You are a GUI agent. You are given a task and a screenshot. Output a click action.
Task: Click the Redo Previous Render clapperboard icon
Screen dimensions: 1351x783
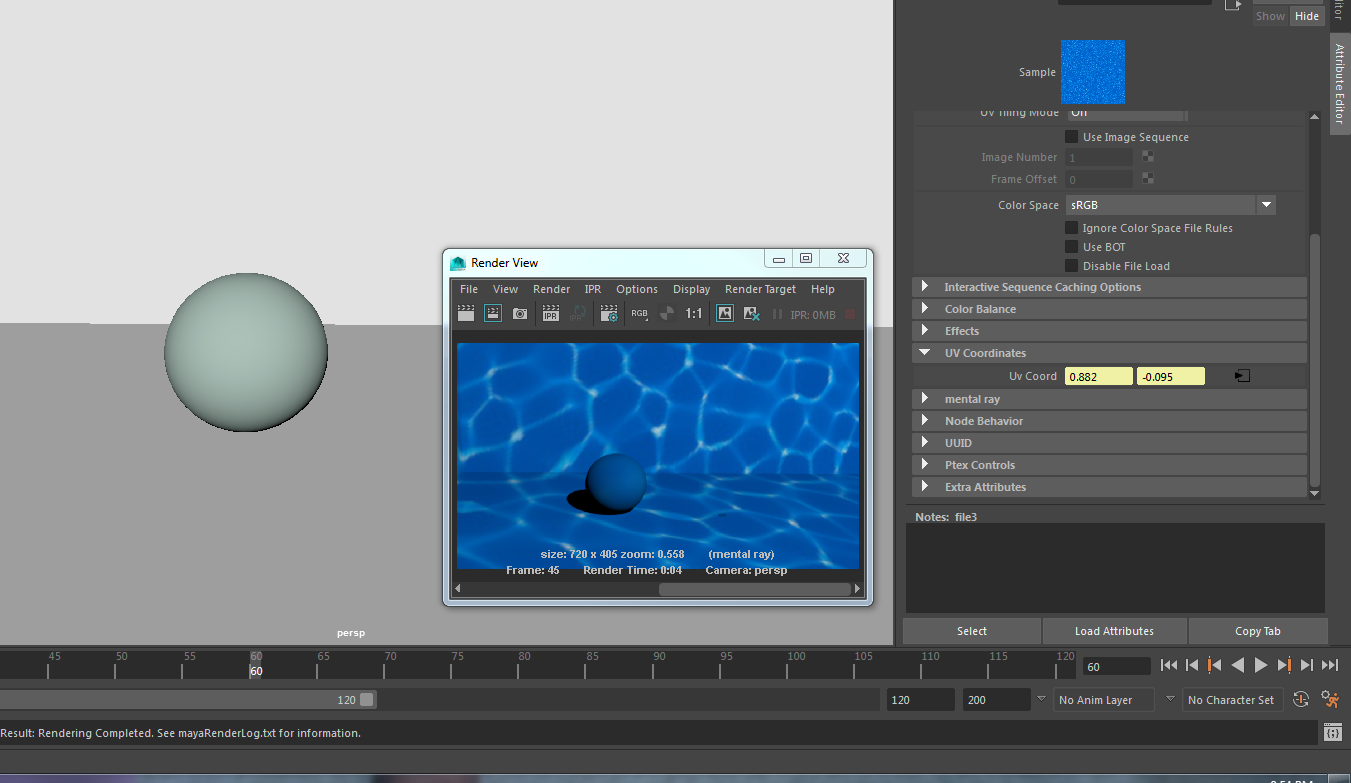pyautogui.click(x=466, y=314)
